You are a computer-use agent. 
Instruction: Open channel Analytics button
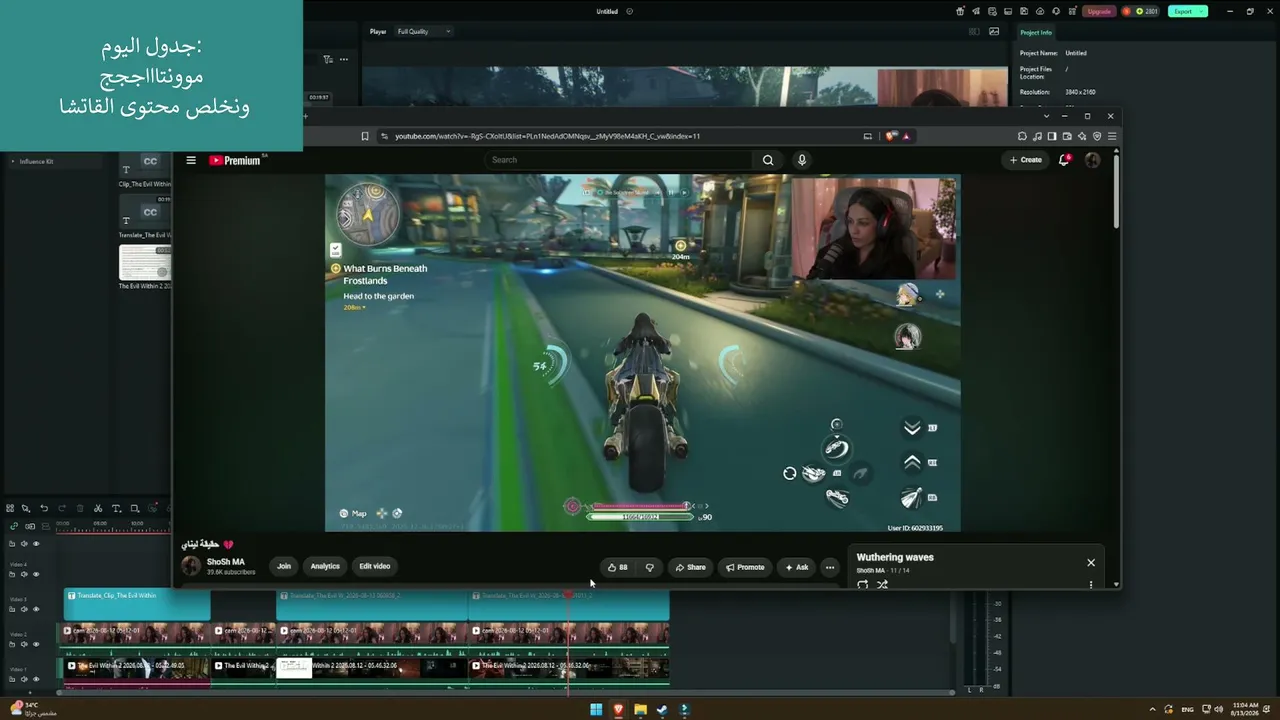tap(325, 567)
